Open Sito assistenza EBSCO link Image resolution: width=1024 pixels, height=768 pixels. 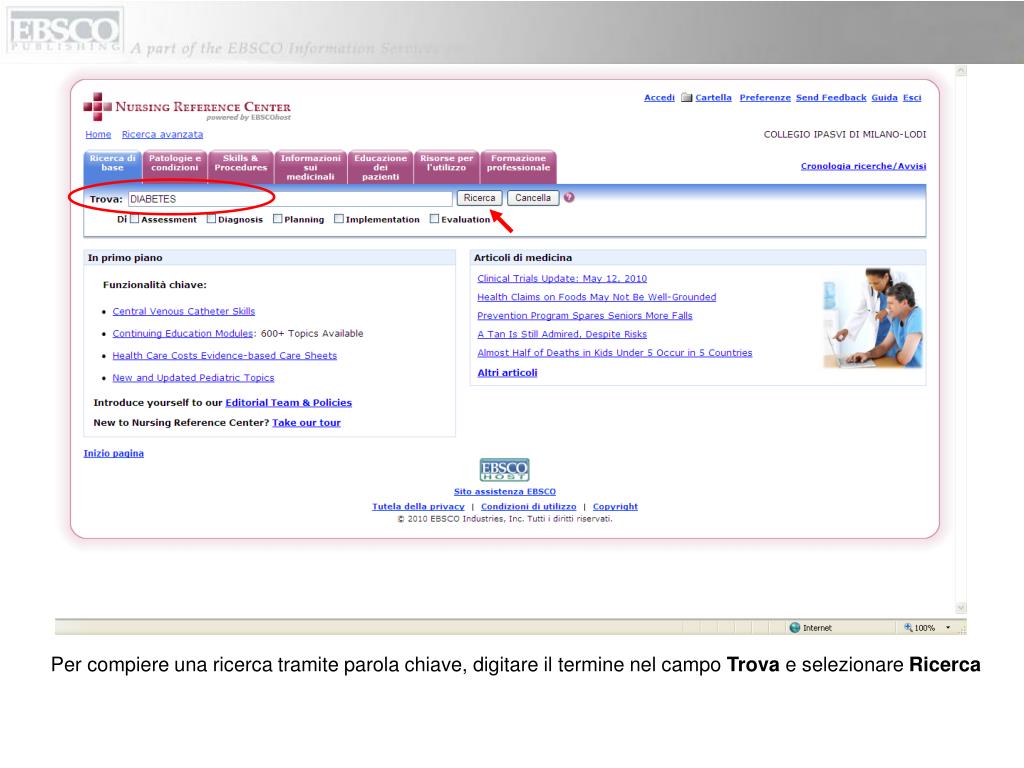[x=505, y=492]
